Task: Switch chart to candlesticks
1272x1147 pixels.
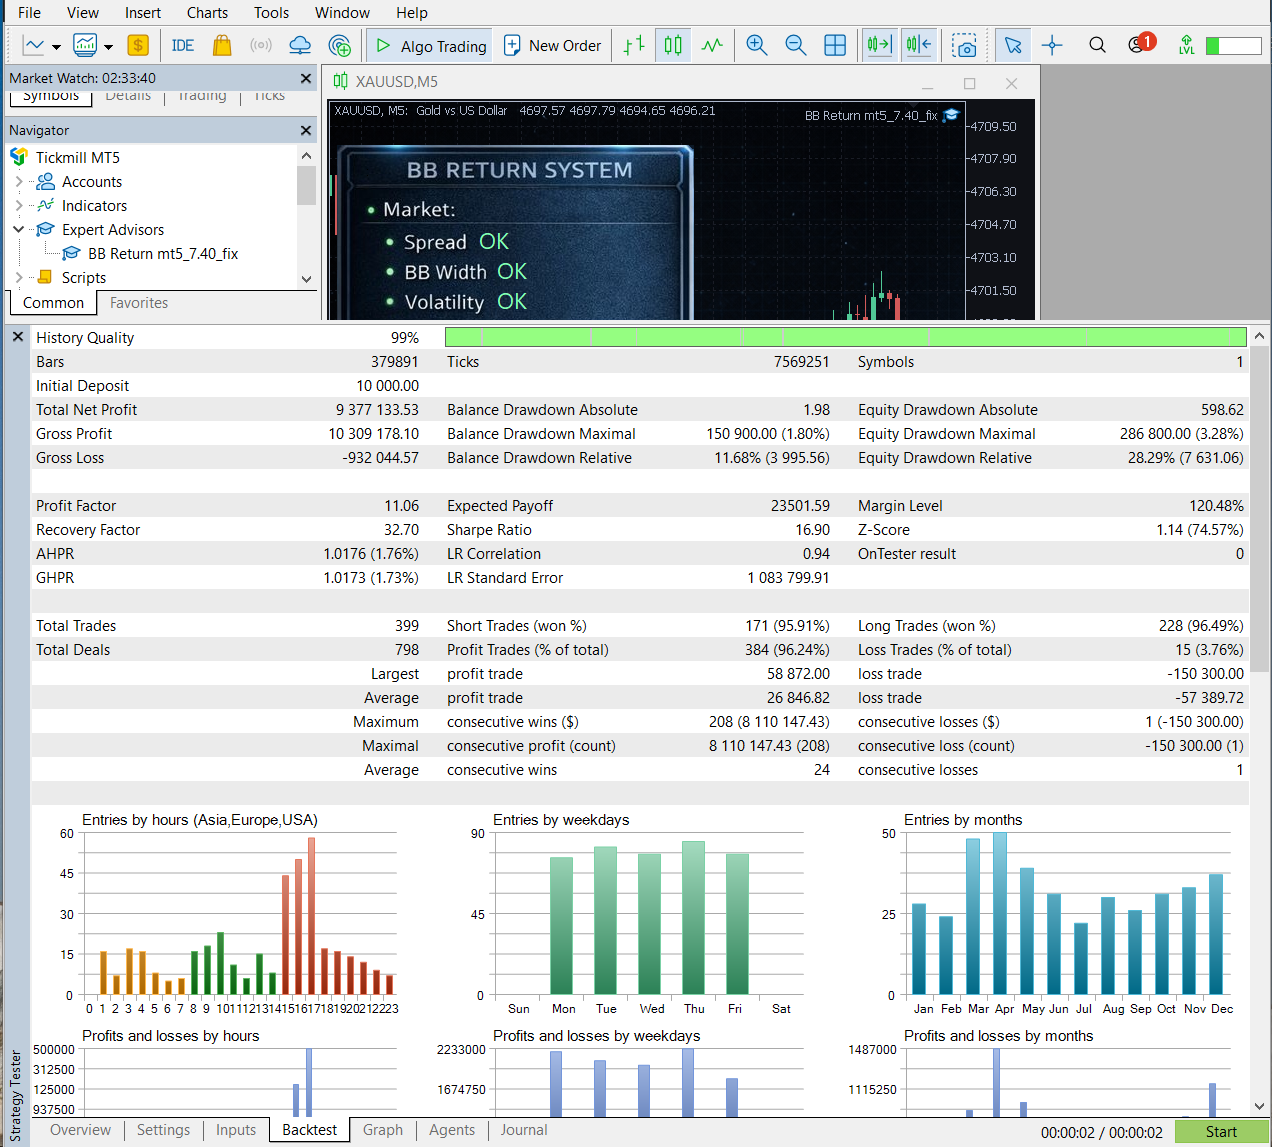Action: [x=673, y=45]
